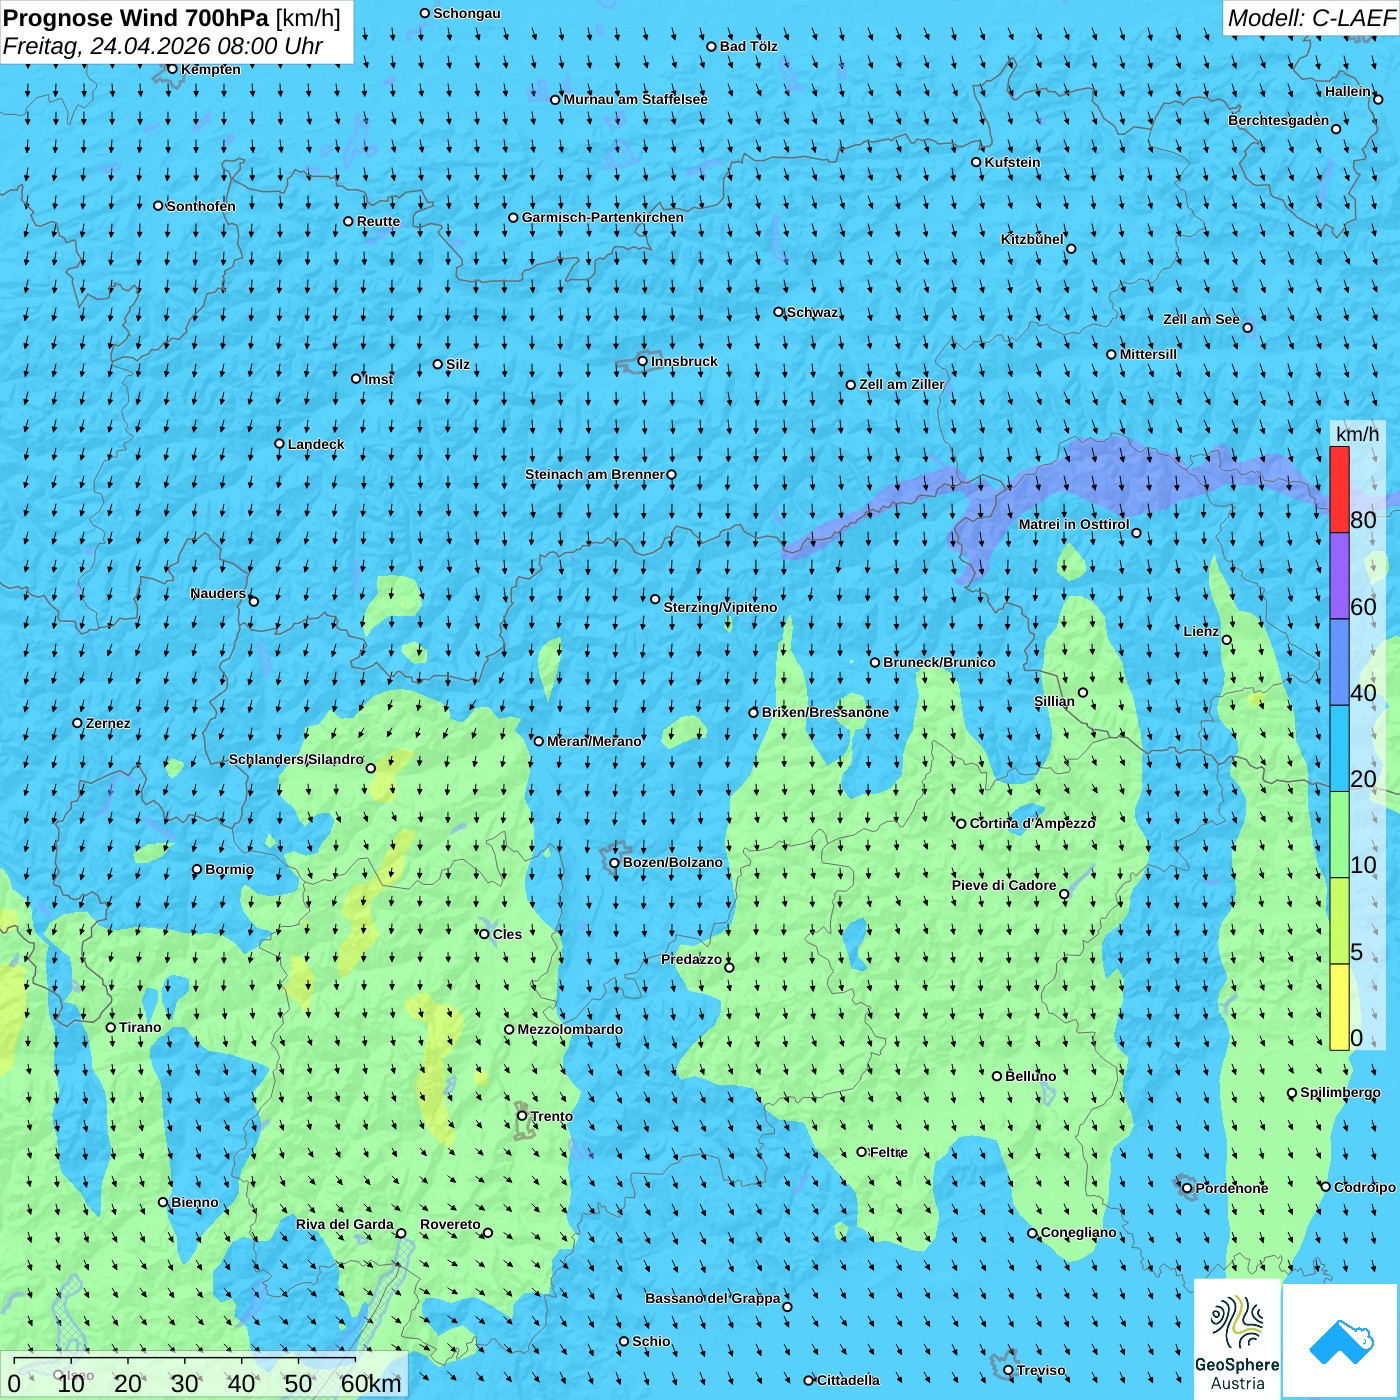The width and height of the screenshot is (1400, 1400).
Task: Select the green 10–20 km/h legend color
Action: pyautogui.click(x=1339, y=834)
